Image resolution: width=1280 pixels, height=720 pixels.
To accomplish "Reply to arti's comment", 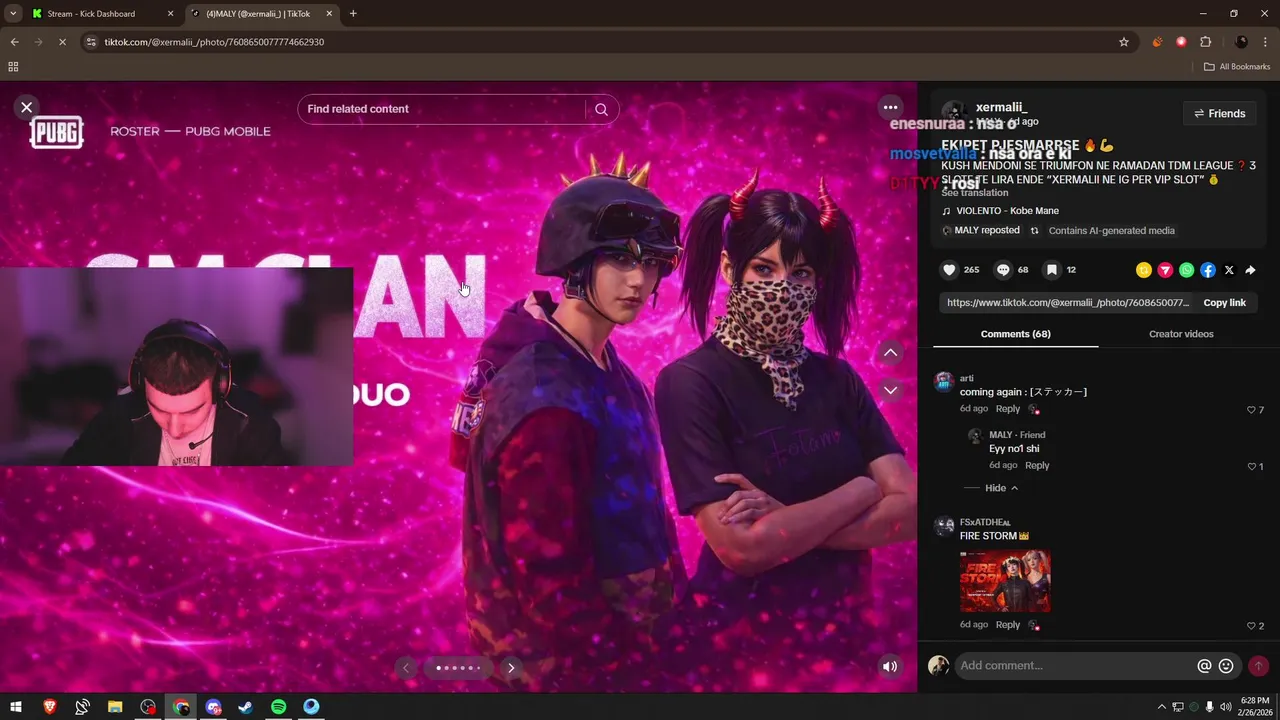I will (x=1008, y=409).
